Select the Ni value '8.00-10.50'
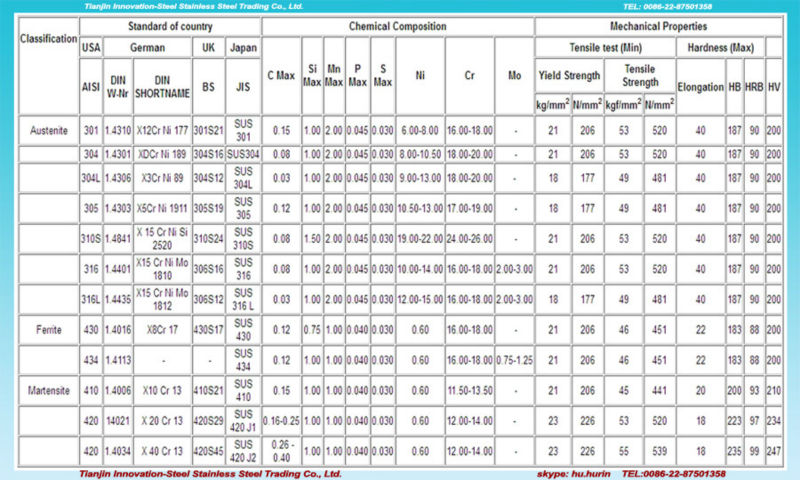This screenshot has height=480, width=800. 420,154
